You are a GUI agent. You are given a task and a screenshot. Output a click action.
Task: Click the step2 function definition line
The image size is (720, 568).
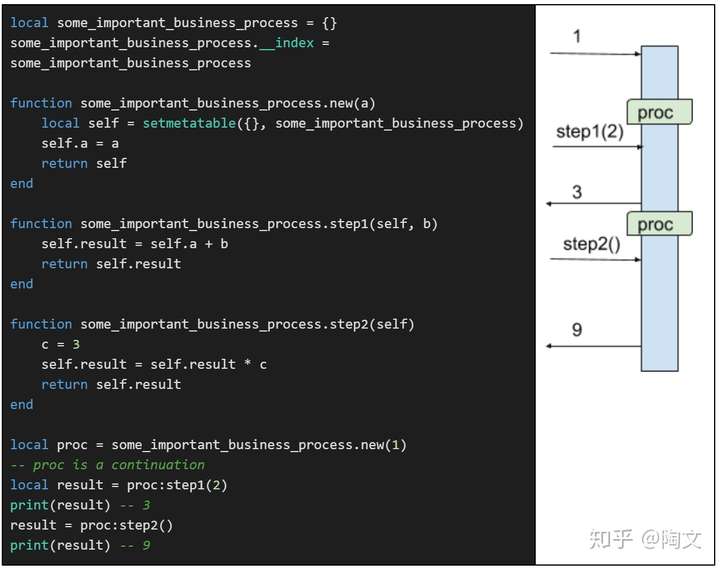pos(212,324)
